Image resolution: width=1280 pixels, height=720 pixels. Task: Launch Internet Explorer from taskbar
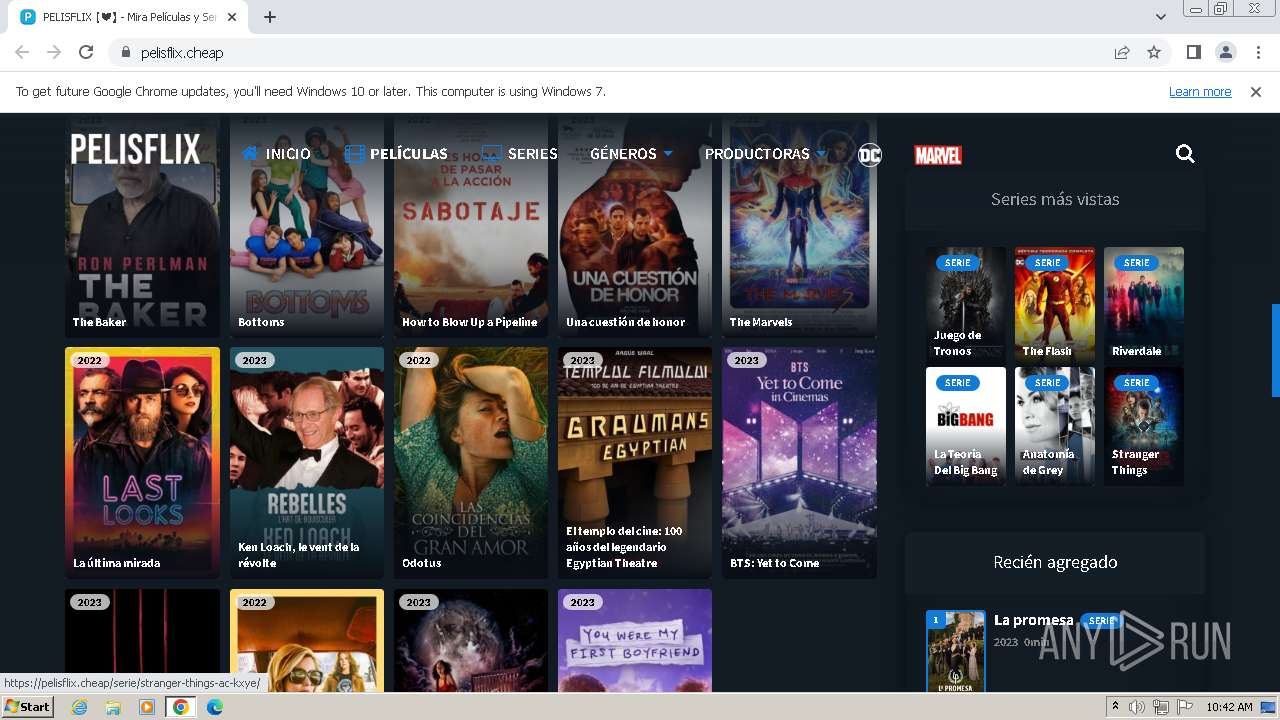tap(80, 707)
